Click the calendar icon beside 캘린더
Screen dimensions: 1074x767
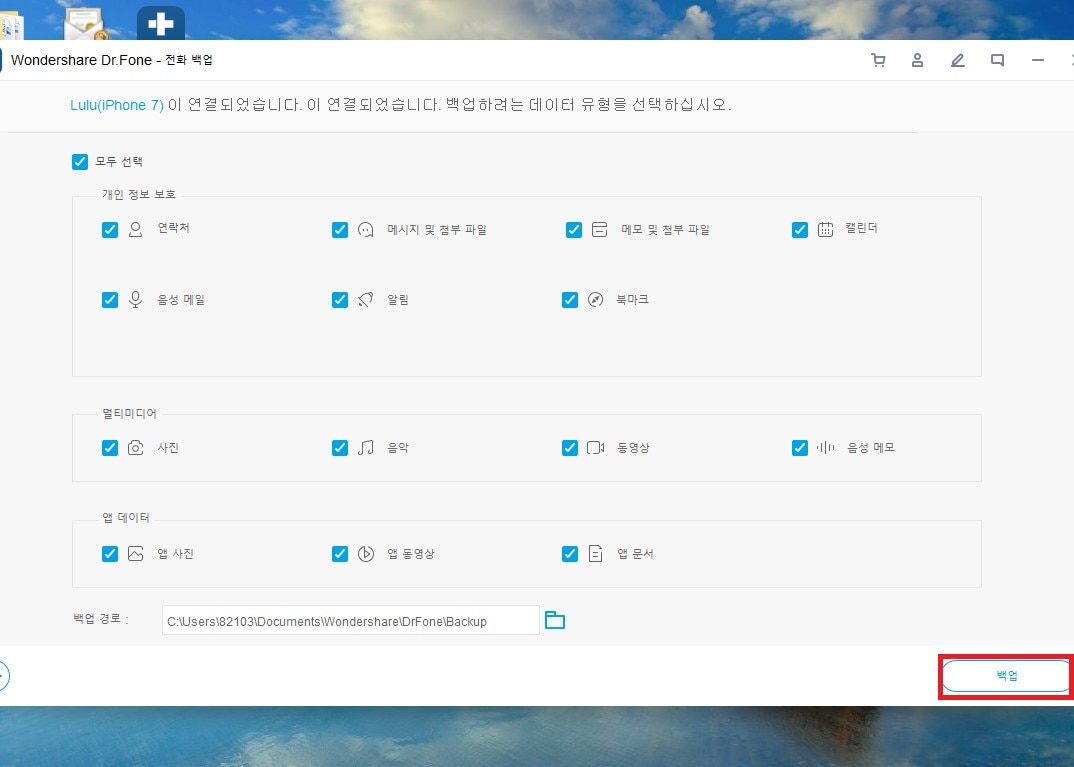(825, 229)
